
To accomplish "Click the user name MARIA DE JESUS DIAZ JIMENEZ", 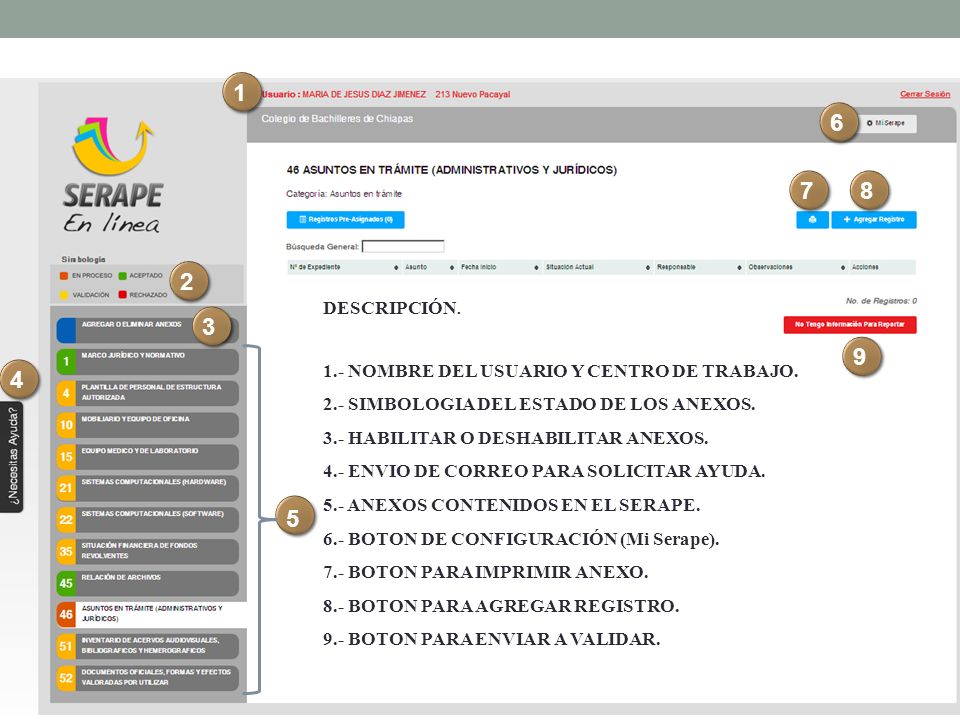I will (364, 94).
